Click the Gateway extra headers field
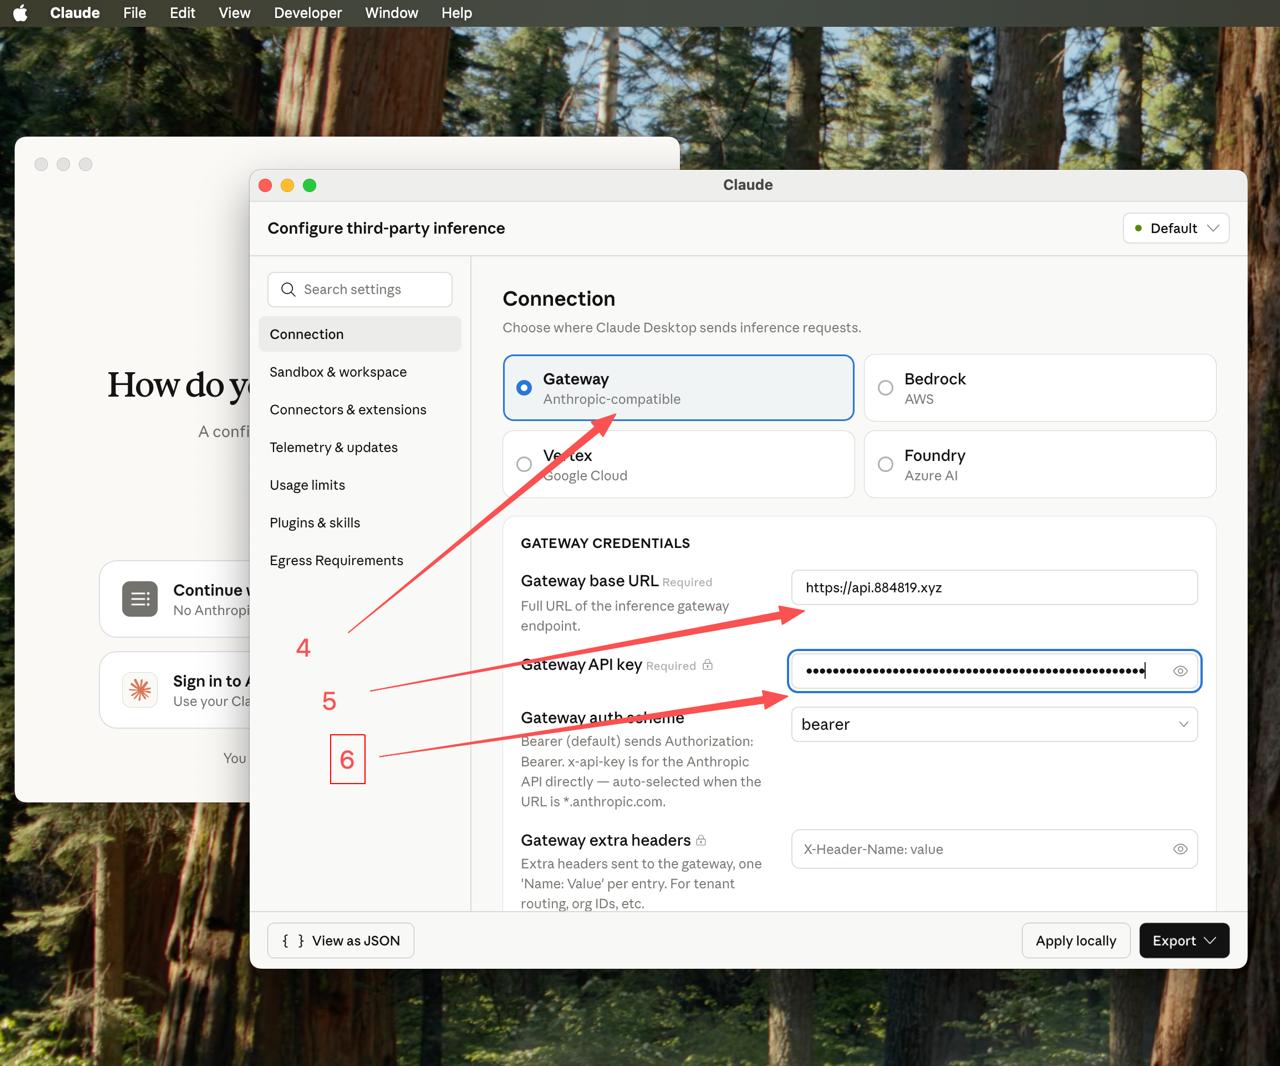This screenshot has height=1066, width=1280. click(x=994, y=849)
